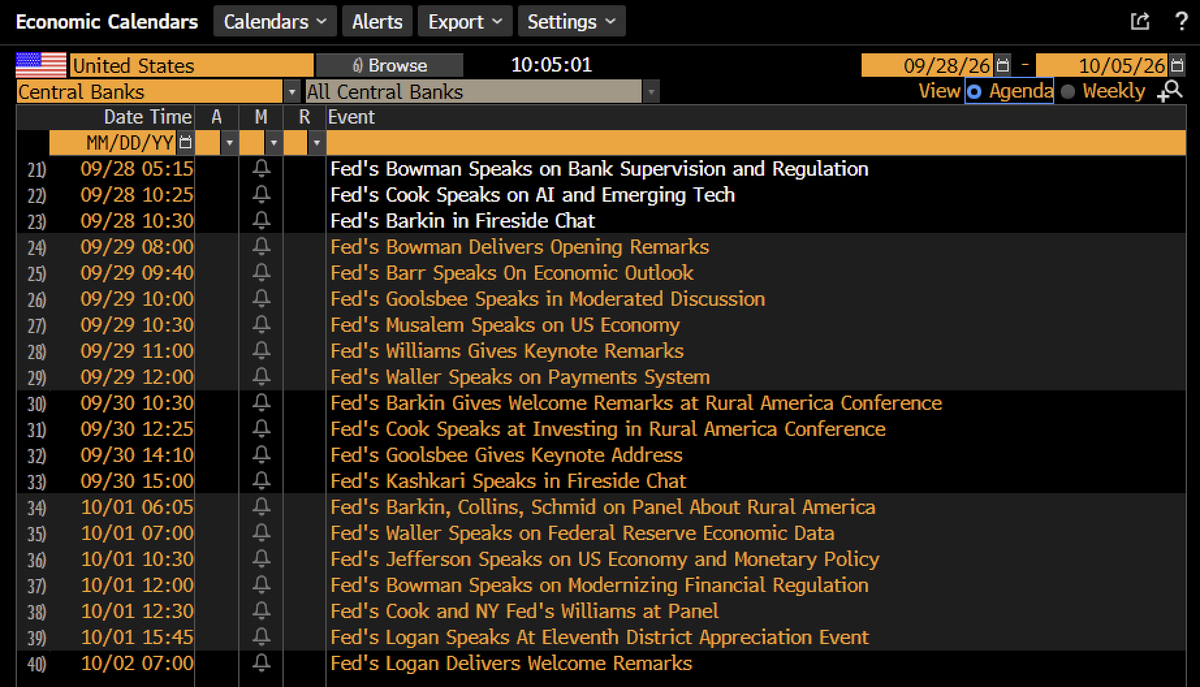Set alert bell for Logan Welcome Remarks
1200x687 pixels.
coord(261,663)
